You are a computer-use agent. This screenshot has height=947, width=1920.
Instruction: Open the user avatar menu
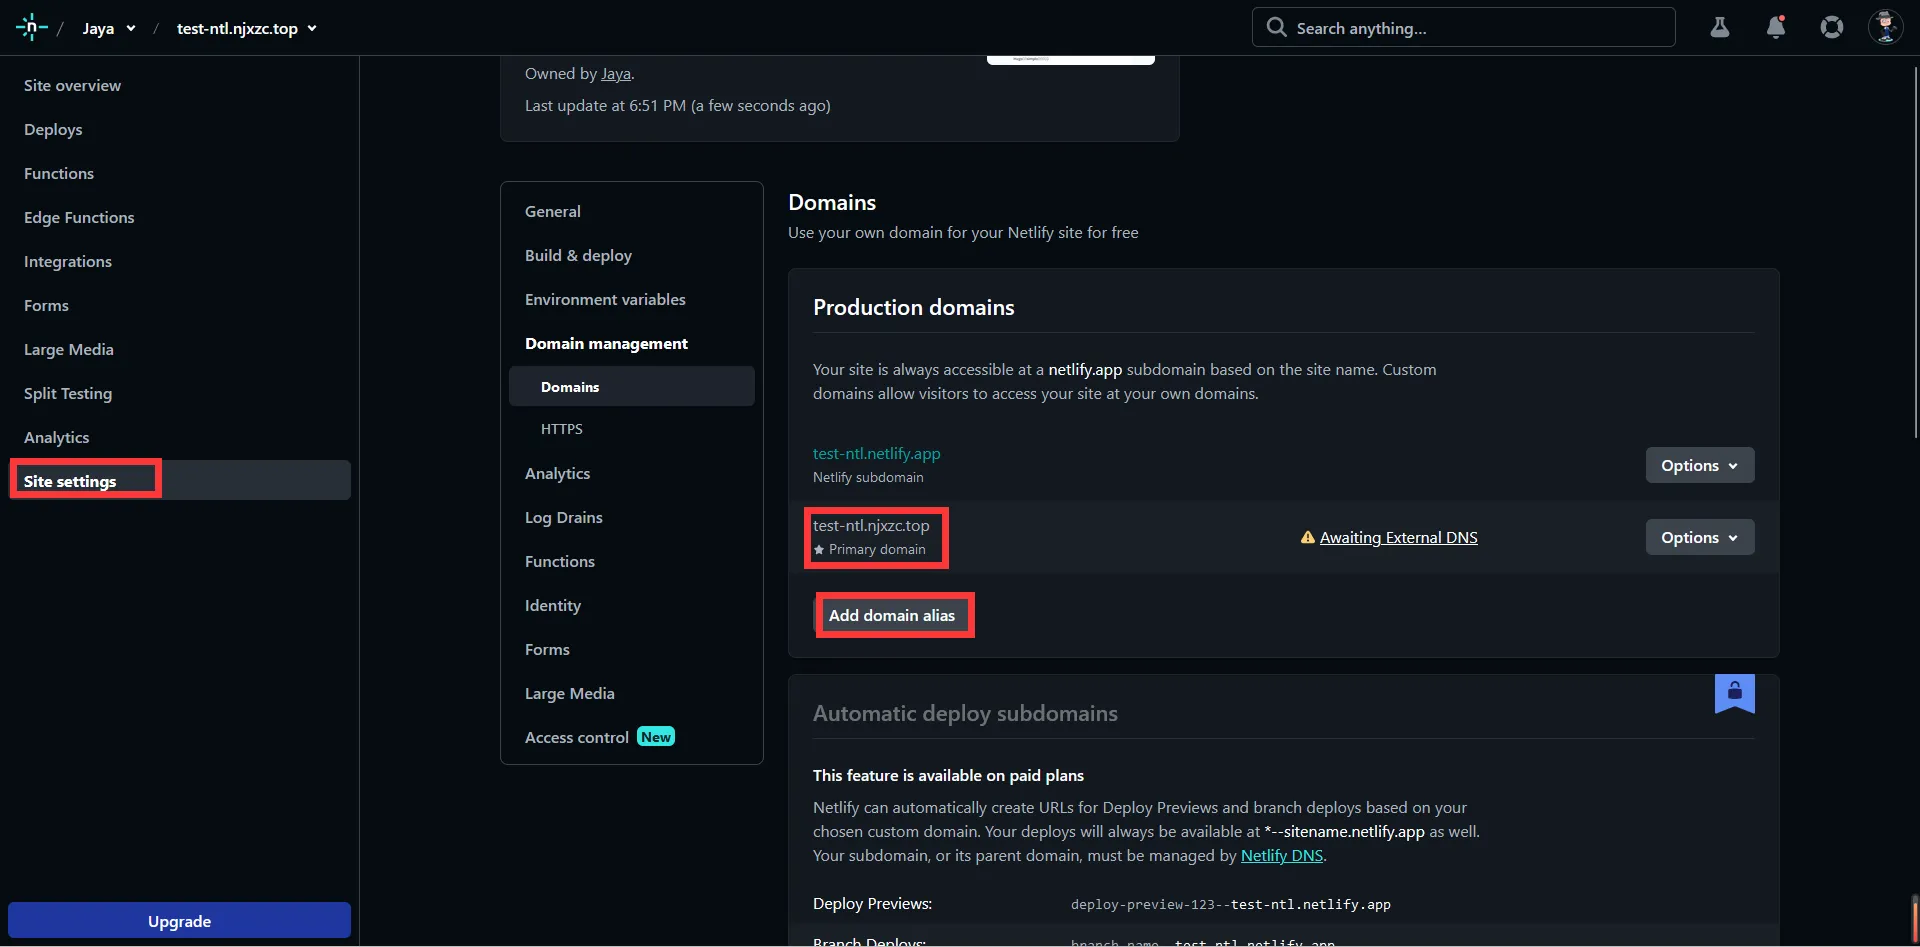point(1886,27)
